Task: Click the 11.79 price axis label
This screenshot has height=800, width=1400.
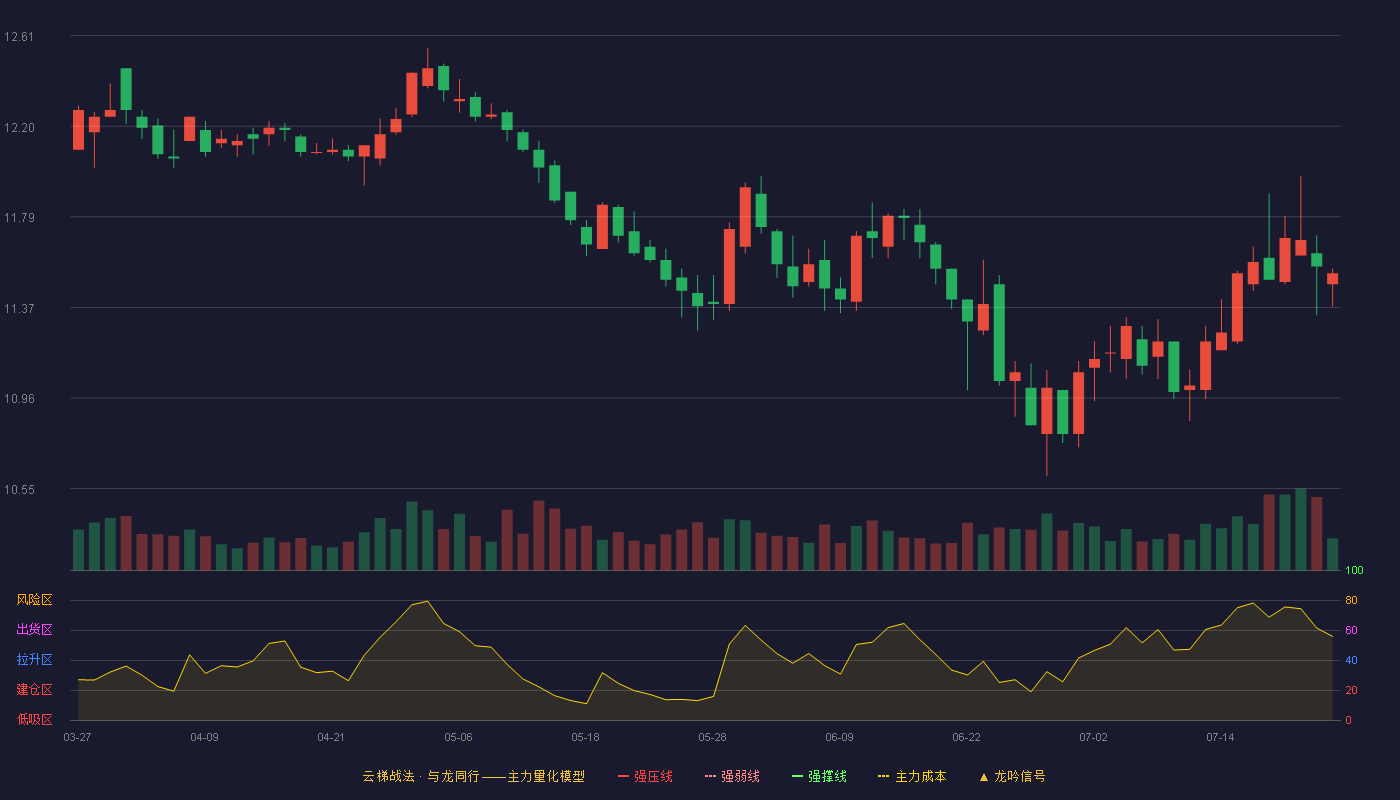Action: click(x=18, y=218)
